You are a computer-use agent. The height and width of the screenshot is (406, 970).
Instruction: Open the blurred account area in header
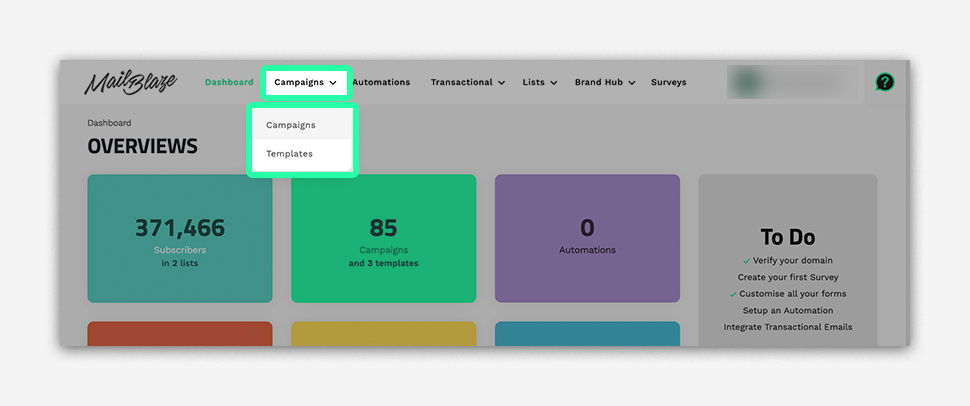(793, 82)
